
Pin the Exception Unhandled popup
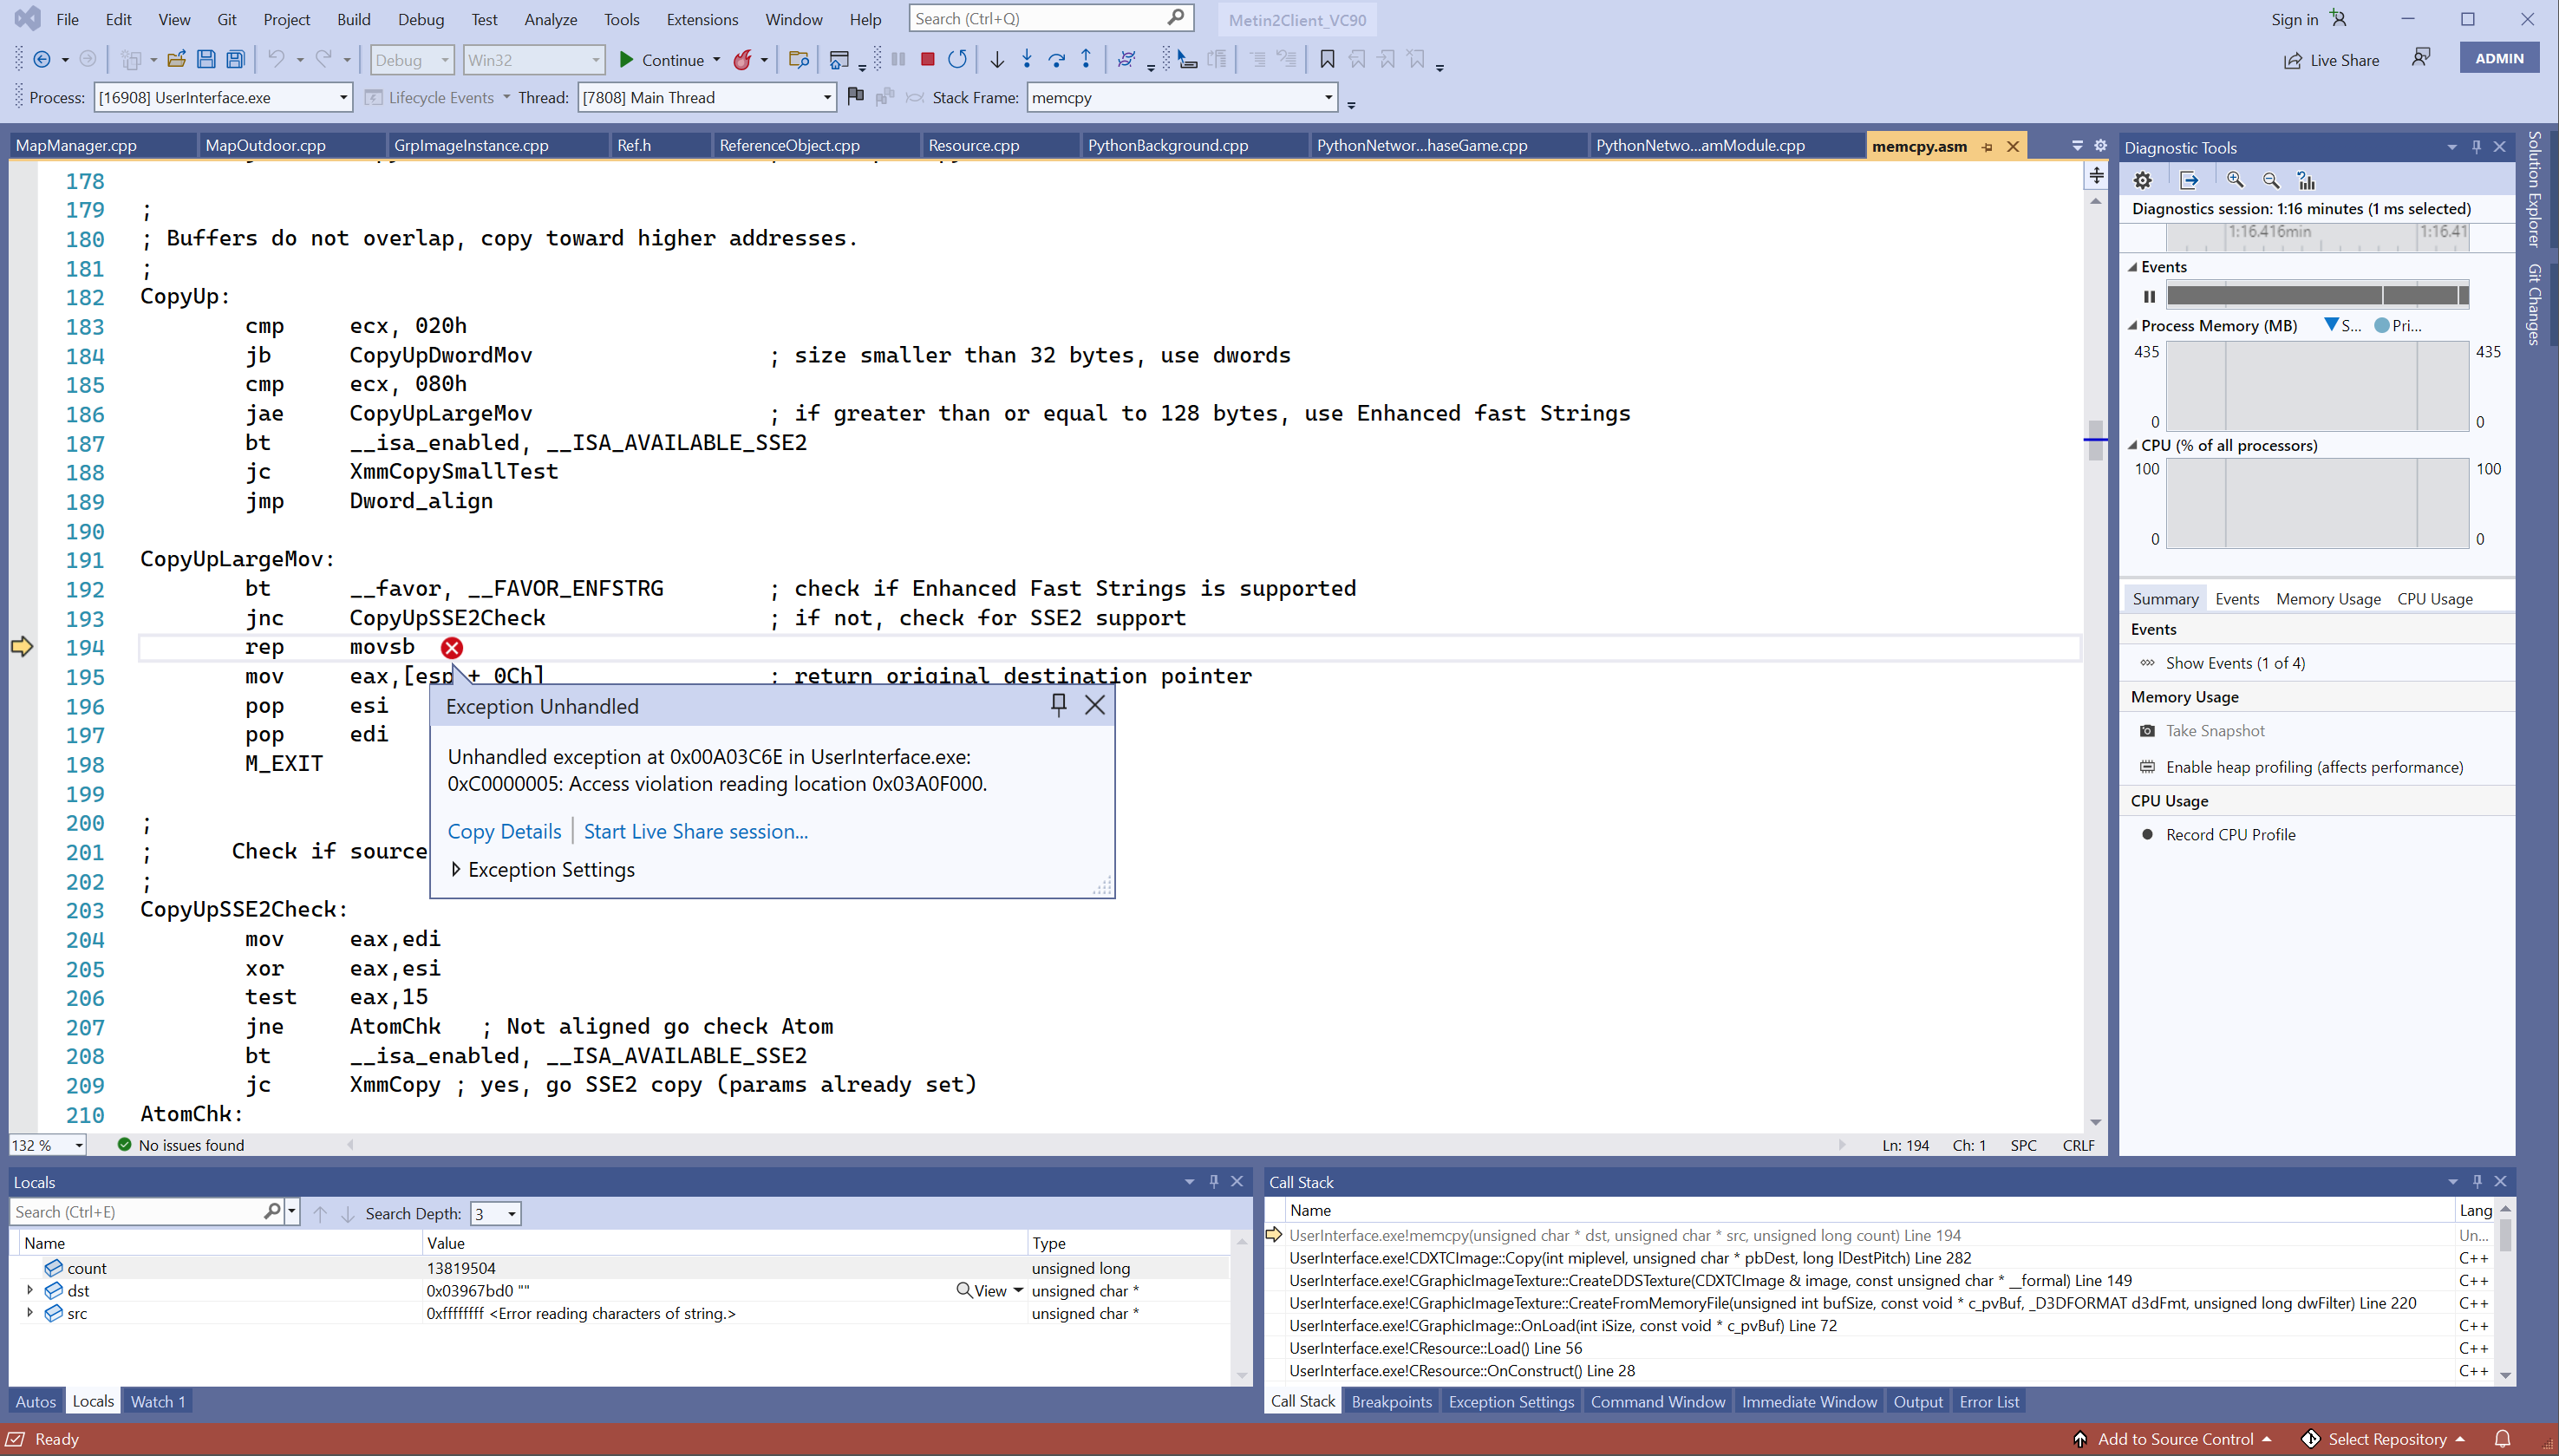1058,705
